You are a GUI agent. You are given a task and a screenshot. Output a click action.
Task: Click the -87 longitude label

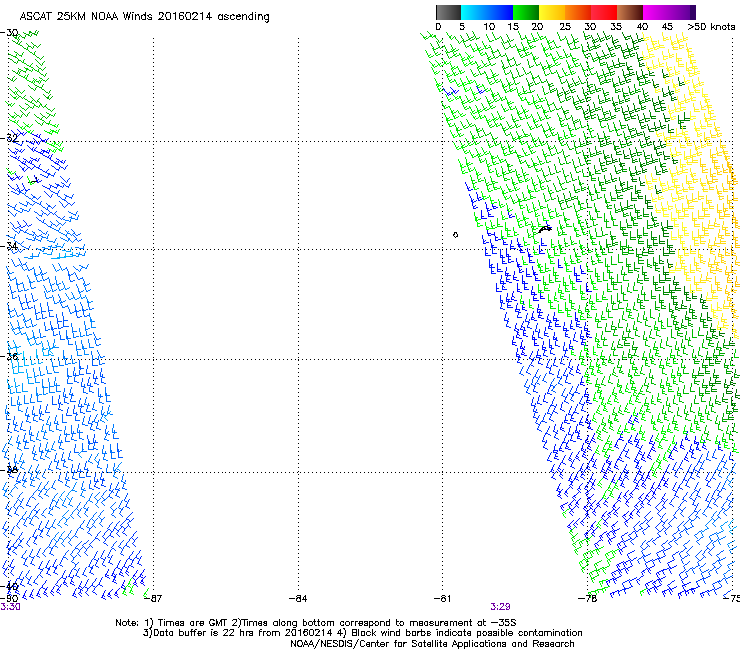click(x=153, y=599)
